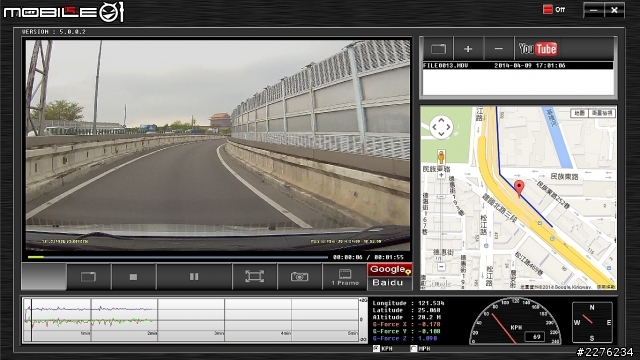This screenshot has width=640, height=360.
Task: Click the G-force graph timeline
Action: tap(191, 320)
